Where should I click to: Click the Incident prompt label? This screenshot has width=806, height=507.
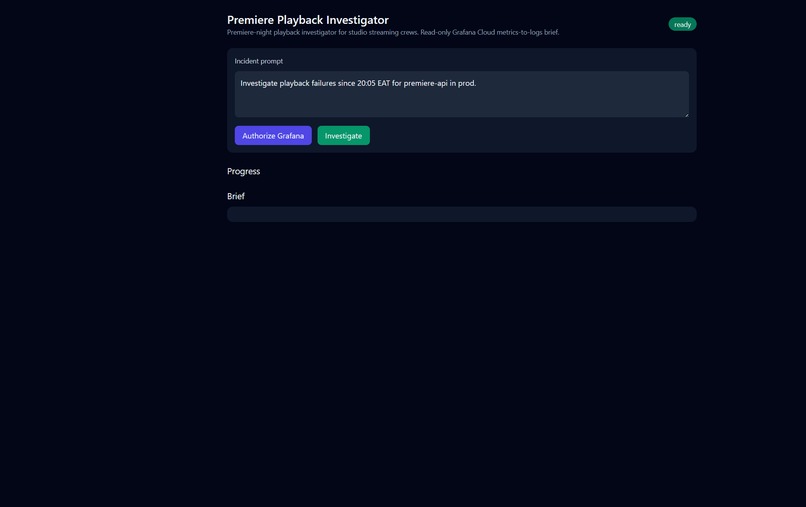click(x=259, y=61)
